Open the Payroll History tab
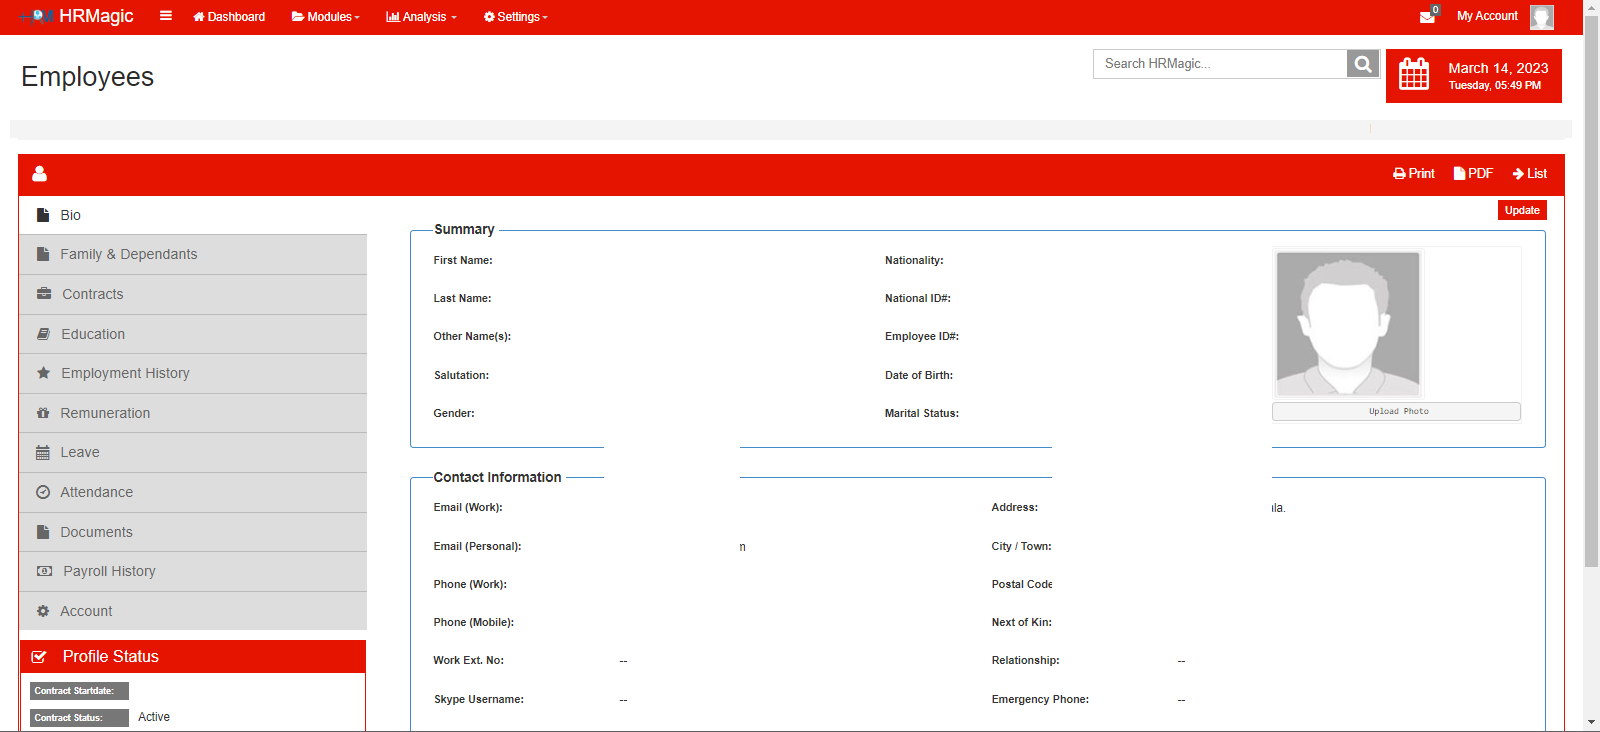 click(109, 572)
